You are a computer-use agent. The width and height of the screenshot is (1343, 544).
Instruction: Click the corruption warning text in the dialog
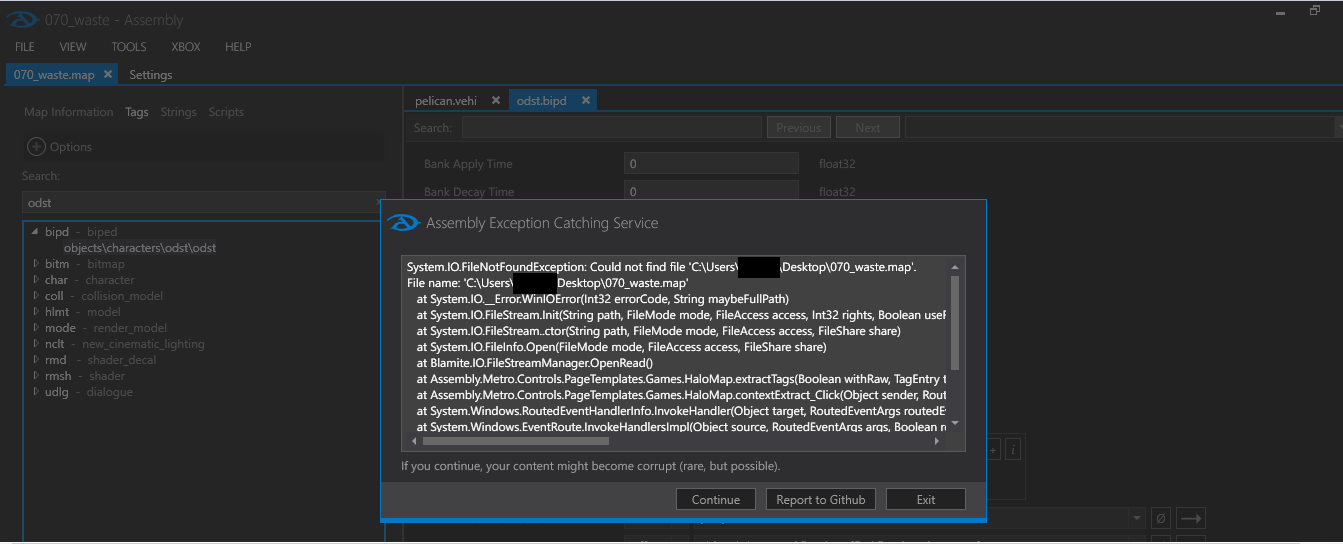coord(590,466)
